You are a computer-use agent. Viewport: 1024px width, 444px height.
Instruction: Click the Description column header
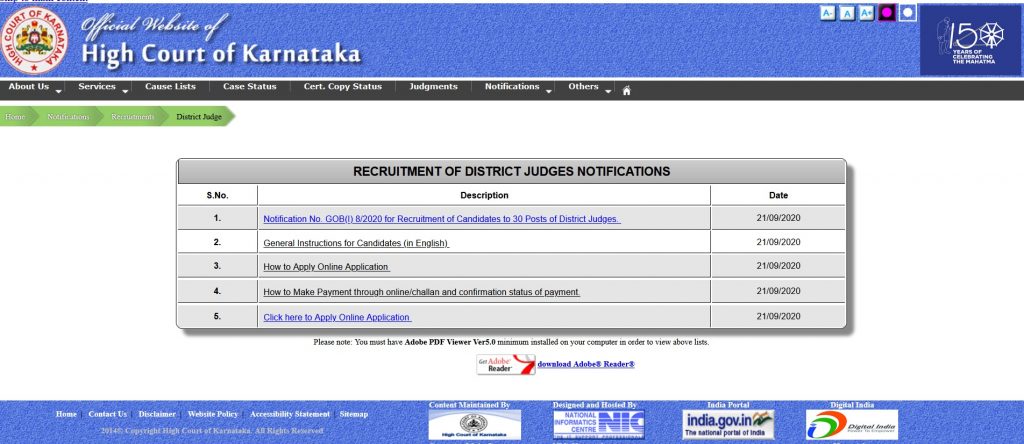[484, 195]
